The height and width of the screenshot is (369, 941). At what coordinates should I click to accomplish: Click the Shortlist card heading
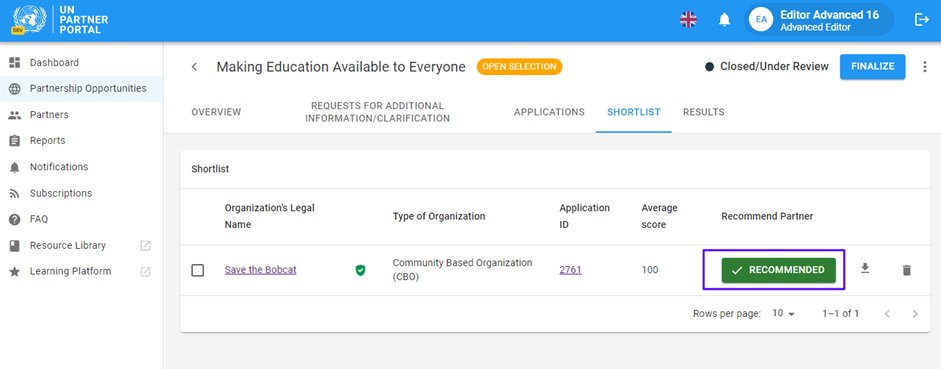210,169
